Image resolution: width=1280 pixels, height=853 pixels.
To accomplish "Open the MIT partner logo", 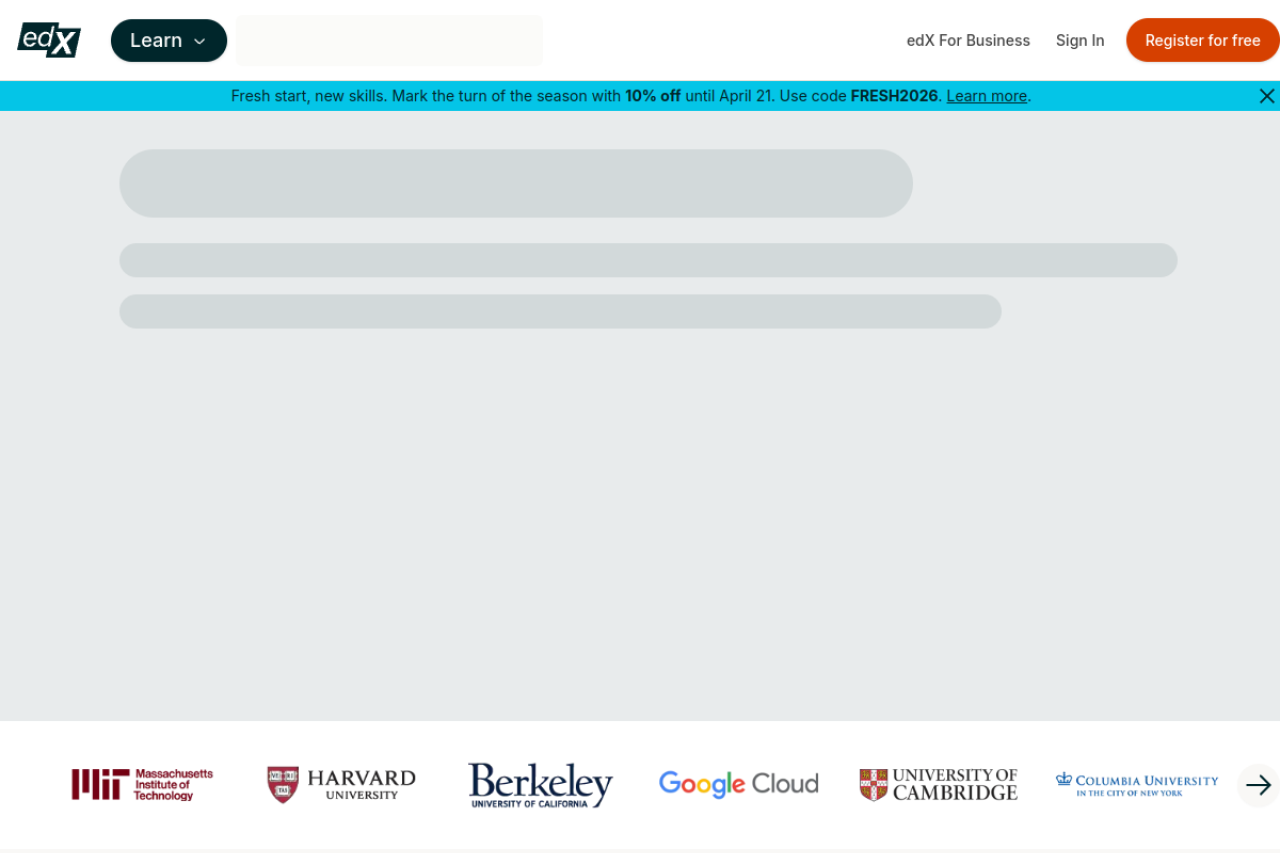I will coord(142,784).
